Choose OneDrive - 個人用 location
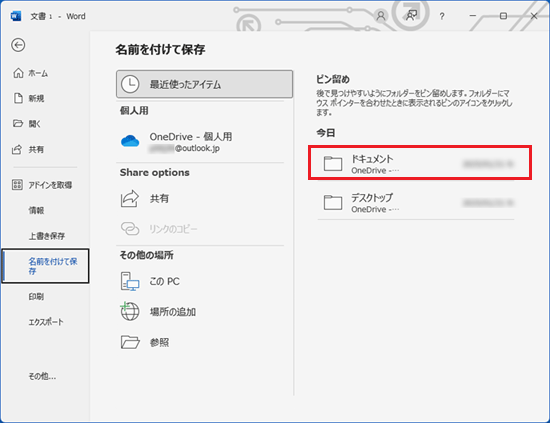The width and height of the screenshot is (550, 423). [200, 142]
